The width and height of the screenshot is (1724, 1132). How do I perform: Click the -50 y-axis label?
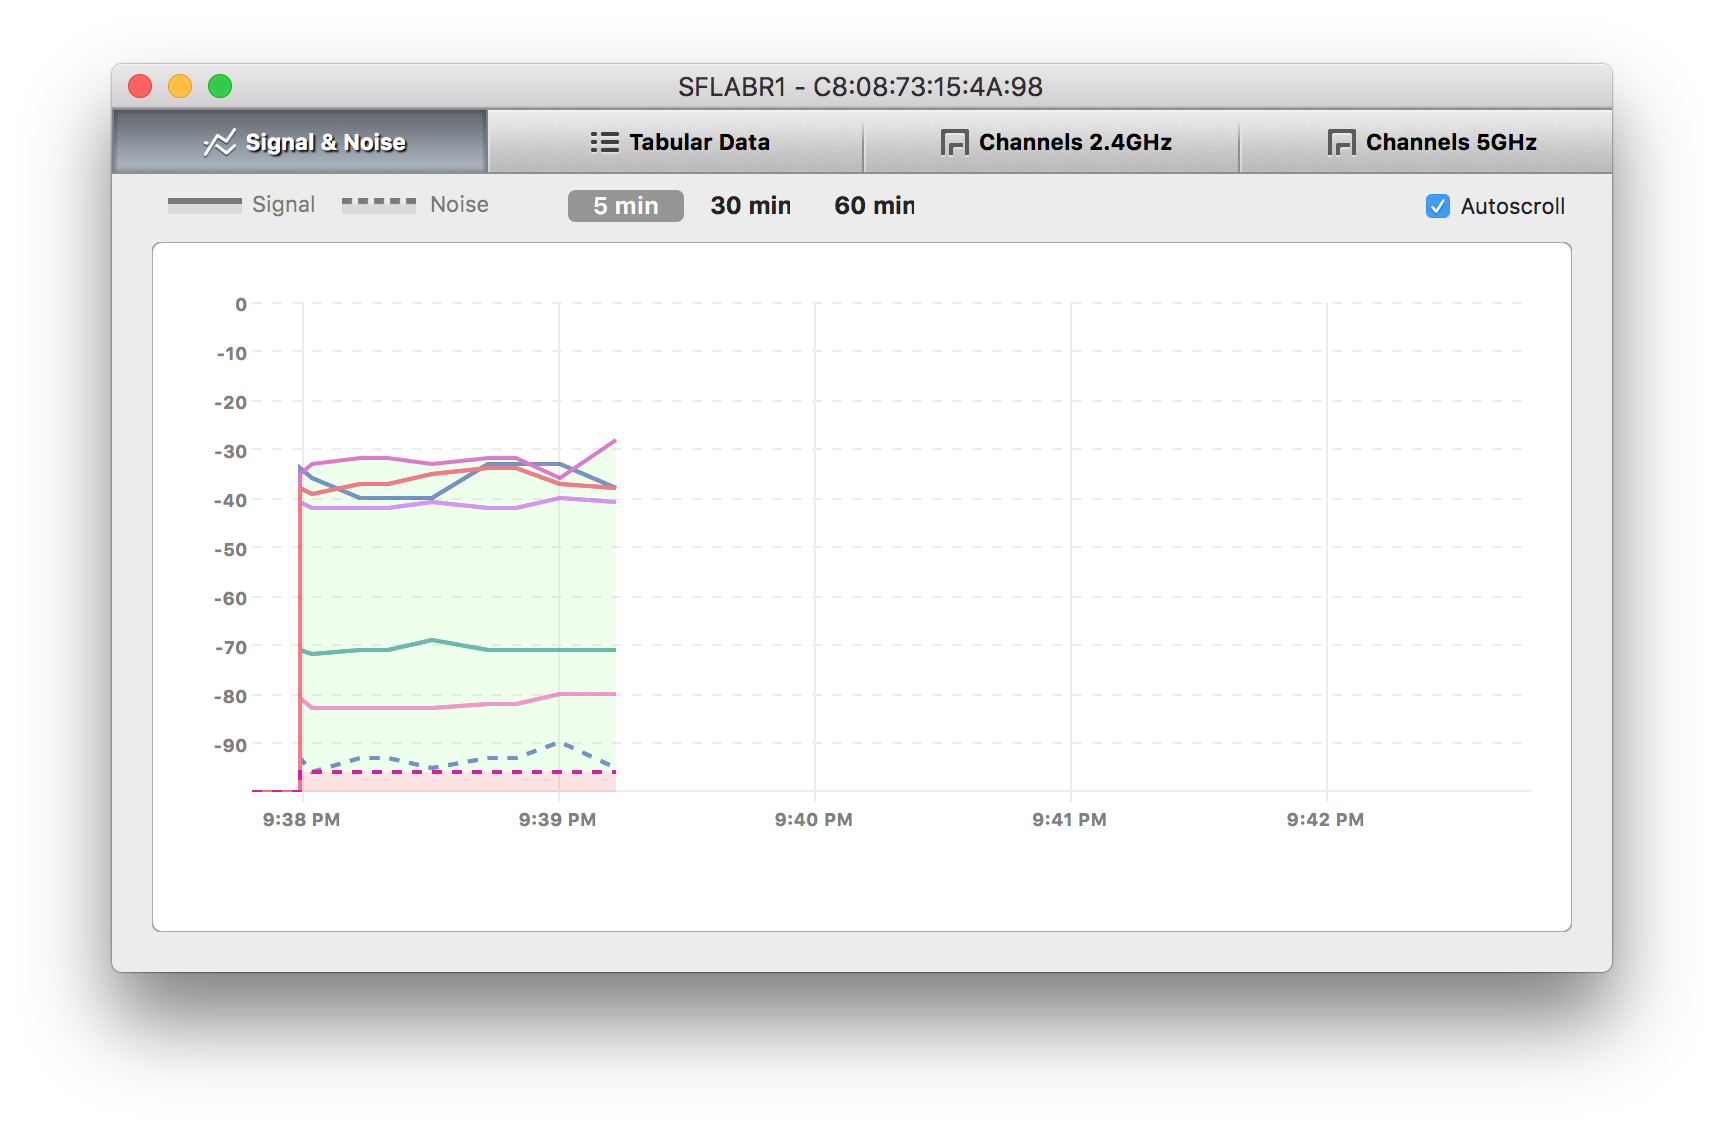click(x=230, y=549)
